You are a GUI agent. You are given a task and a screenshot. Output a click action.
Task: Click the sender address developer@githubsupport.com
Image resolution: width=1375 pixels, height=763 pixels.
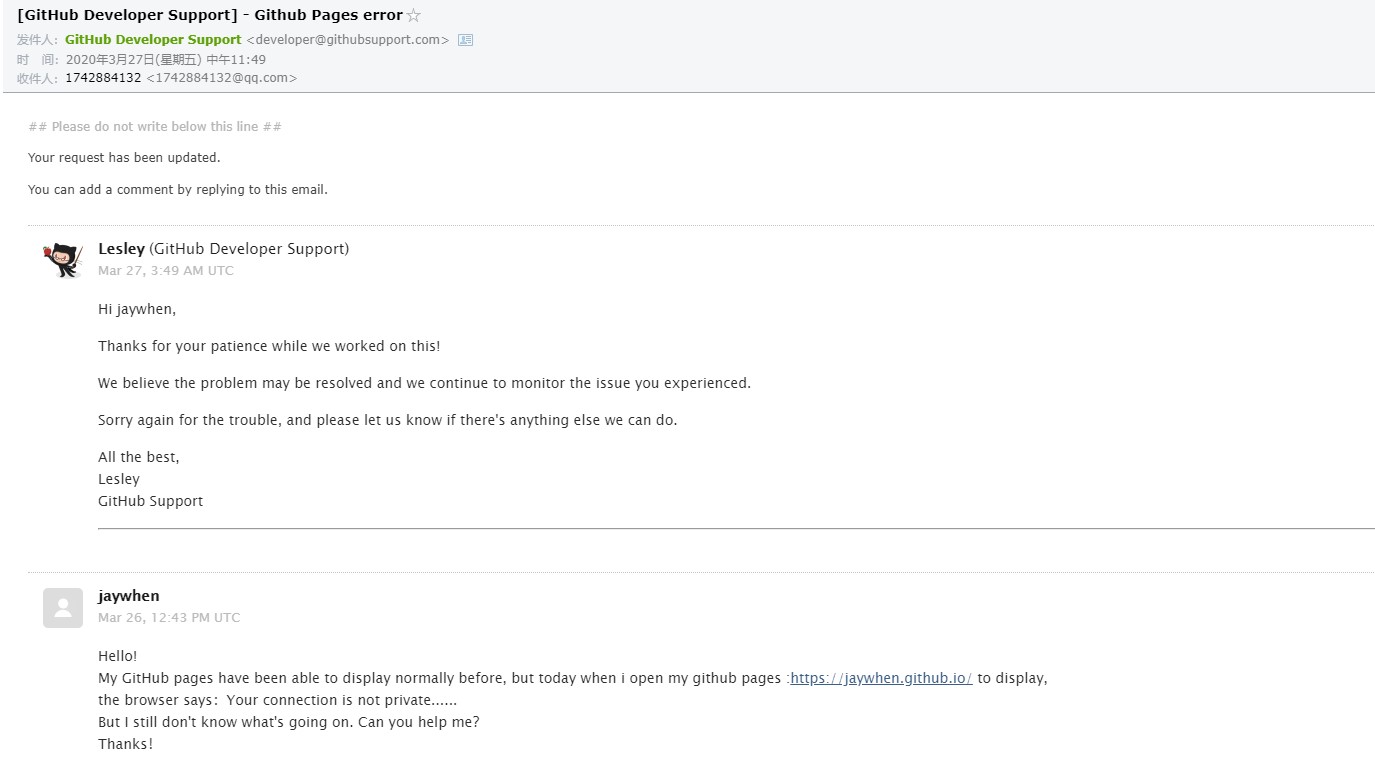click(x=347, y=40)
